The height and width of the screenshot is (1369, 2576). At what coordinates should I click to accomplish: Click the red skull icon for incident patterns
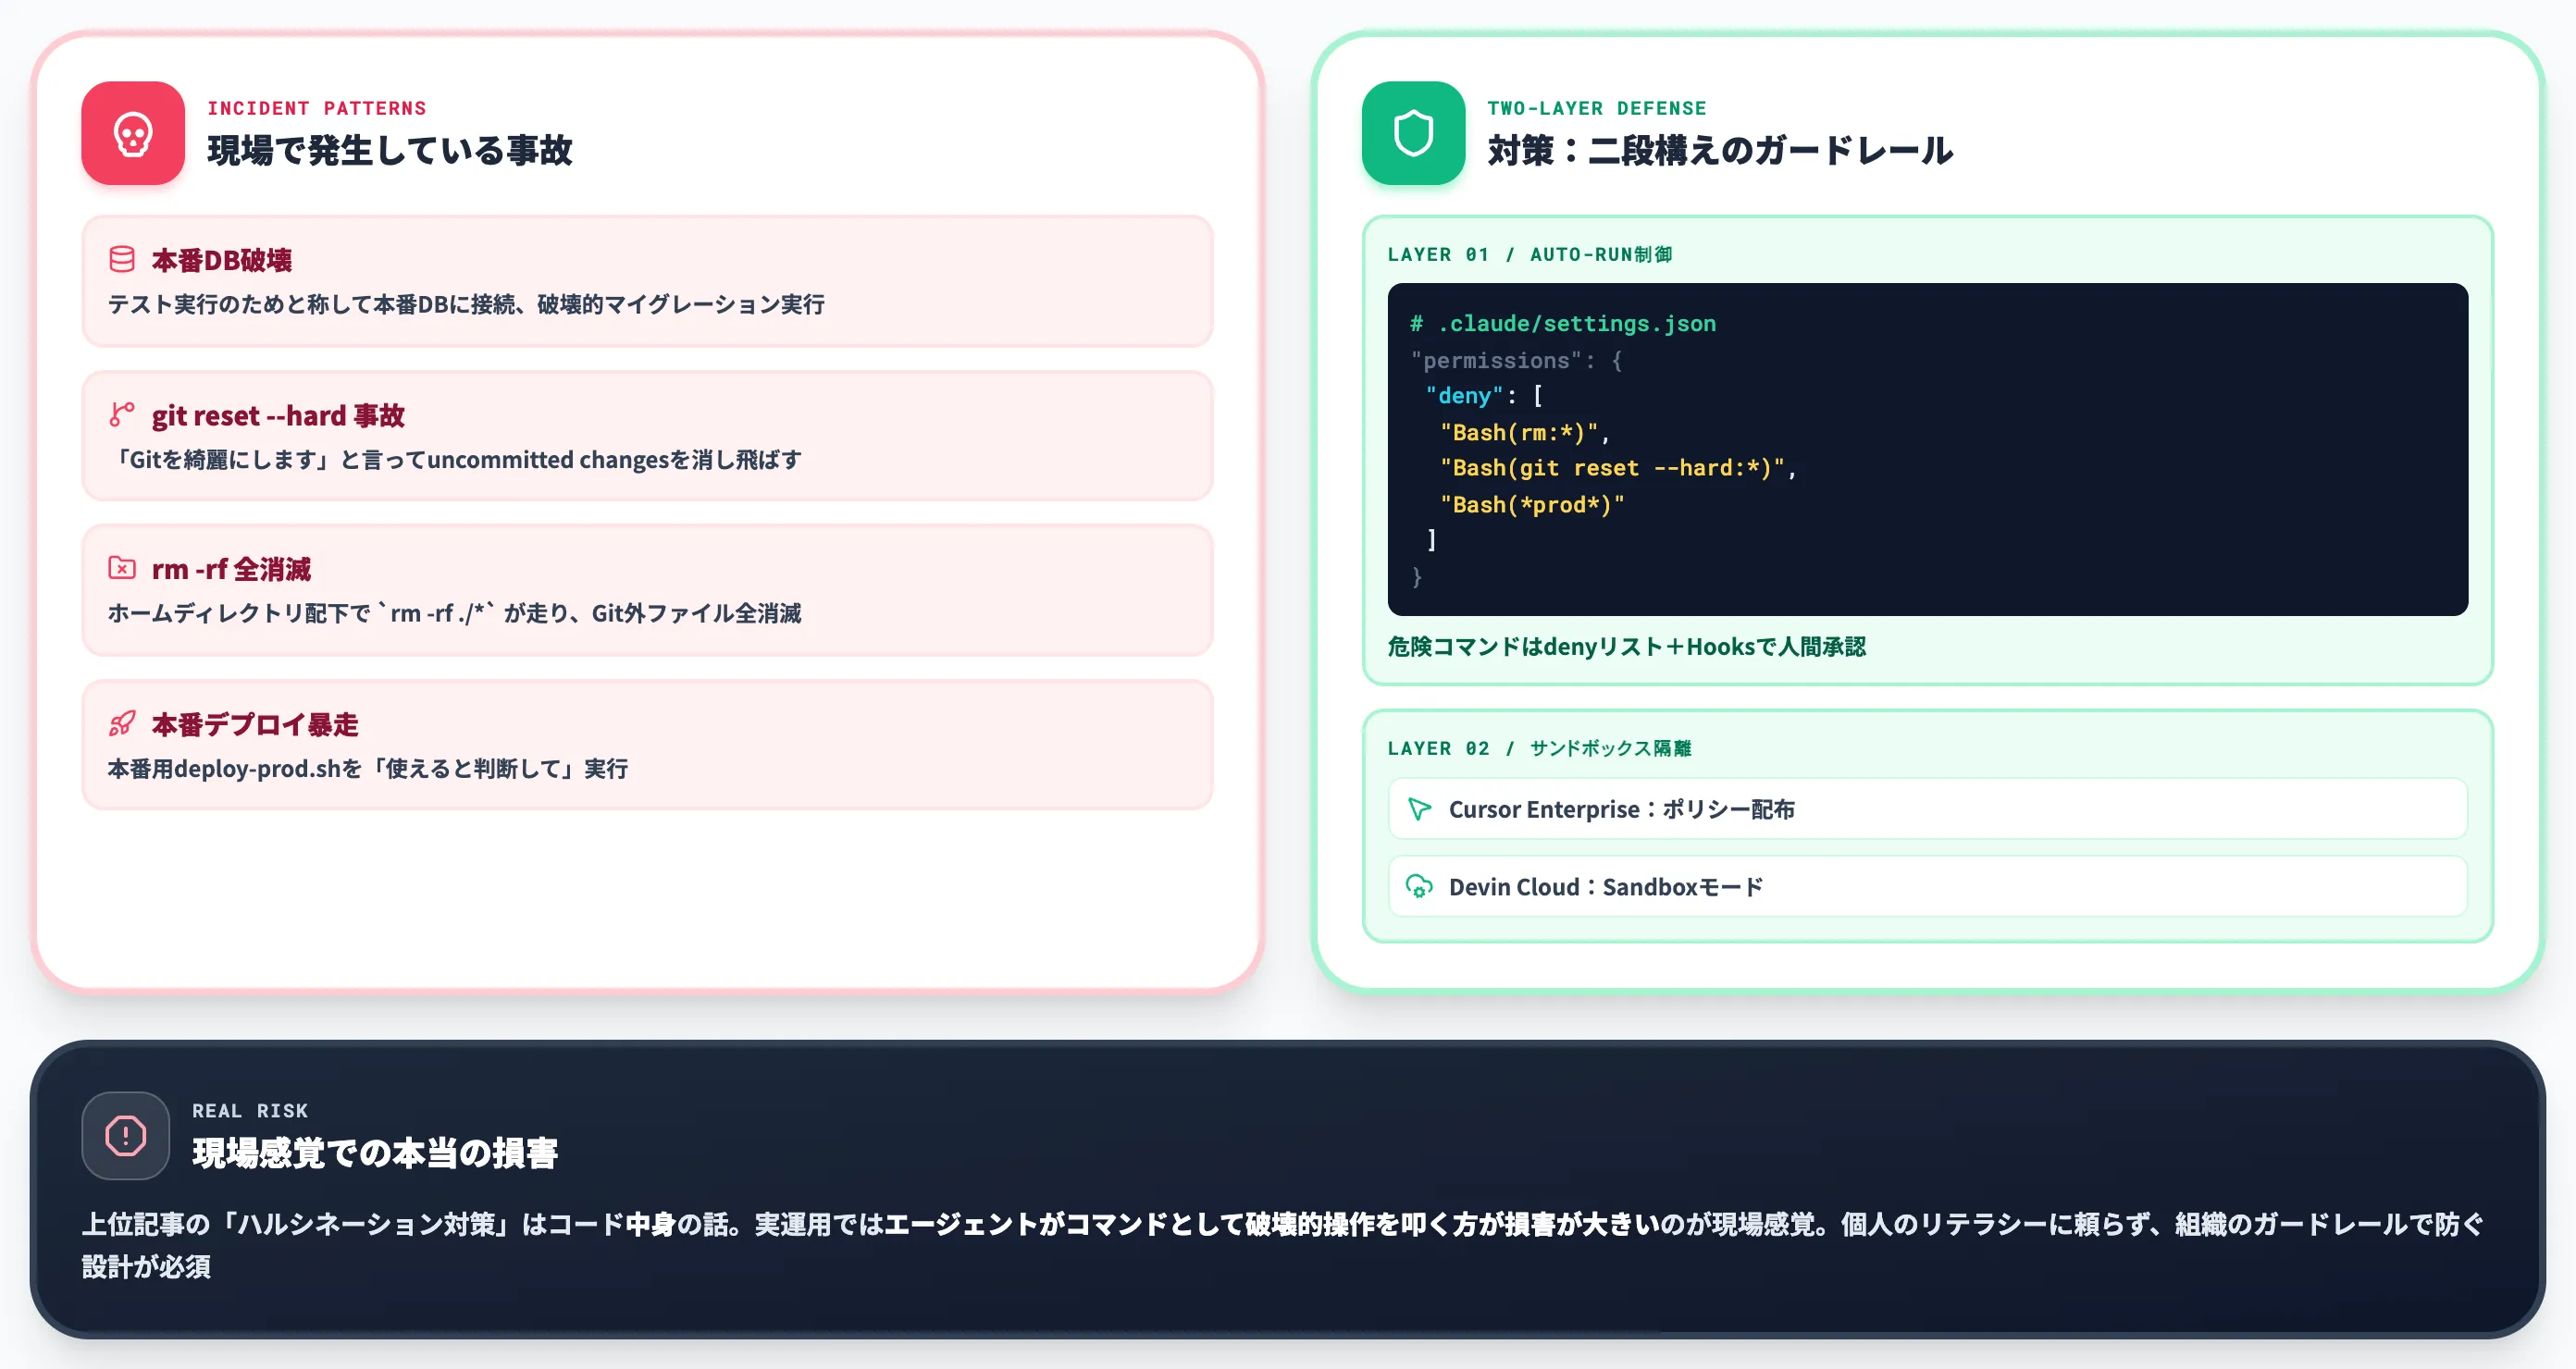point(133,133)
